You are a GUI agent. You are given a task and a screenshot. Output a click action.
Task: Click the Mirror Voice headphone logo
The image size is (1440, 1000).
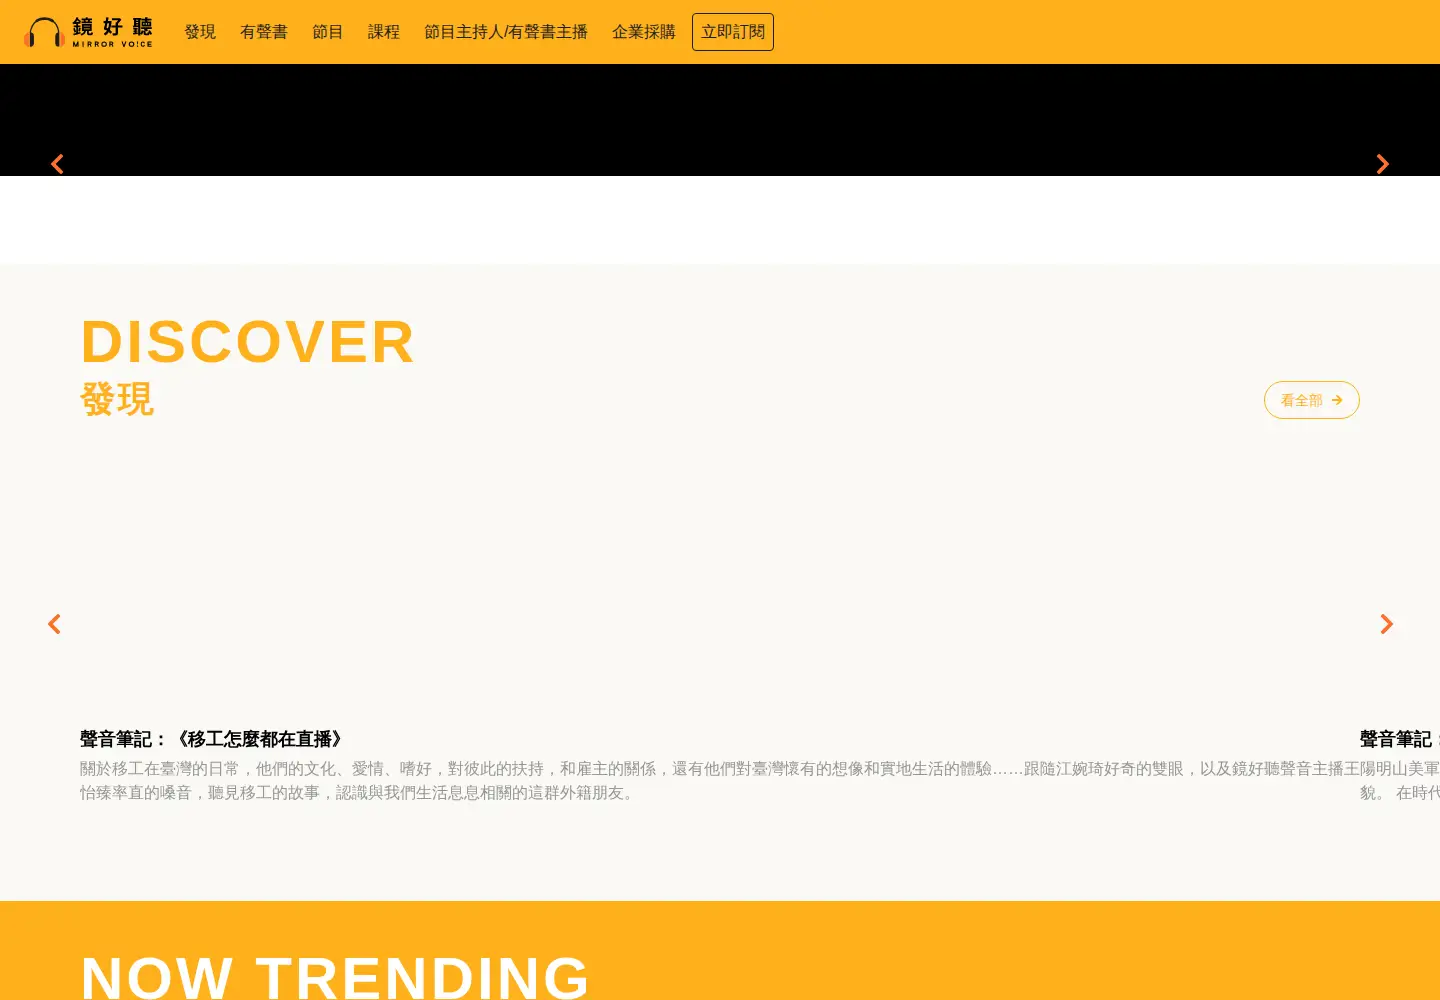tap(88, 32)
